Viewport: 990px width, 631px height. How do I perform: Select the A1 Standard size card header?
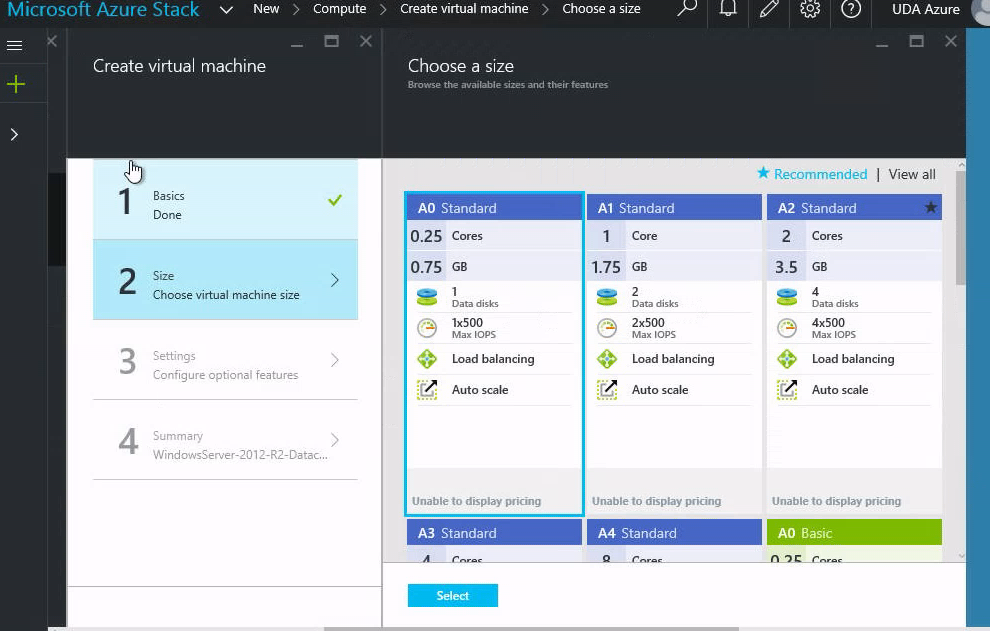click(x=674, y=208)
